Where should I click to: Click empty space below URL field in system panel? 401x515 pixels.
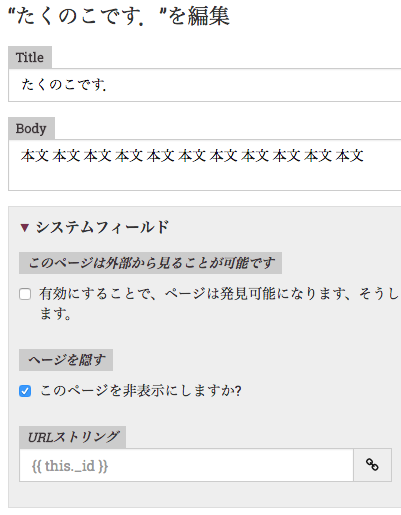[x=205, y=494]
